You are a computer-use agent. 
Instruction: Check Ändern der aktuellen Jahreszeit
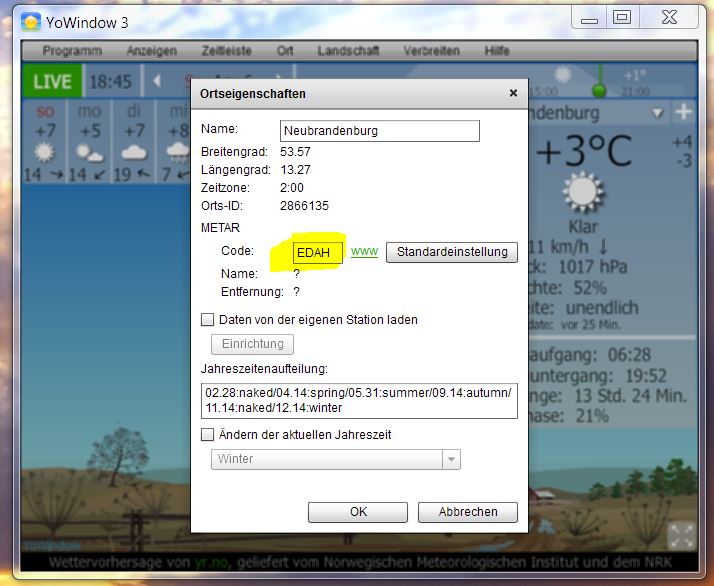208,435
